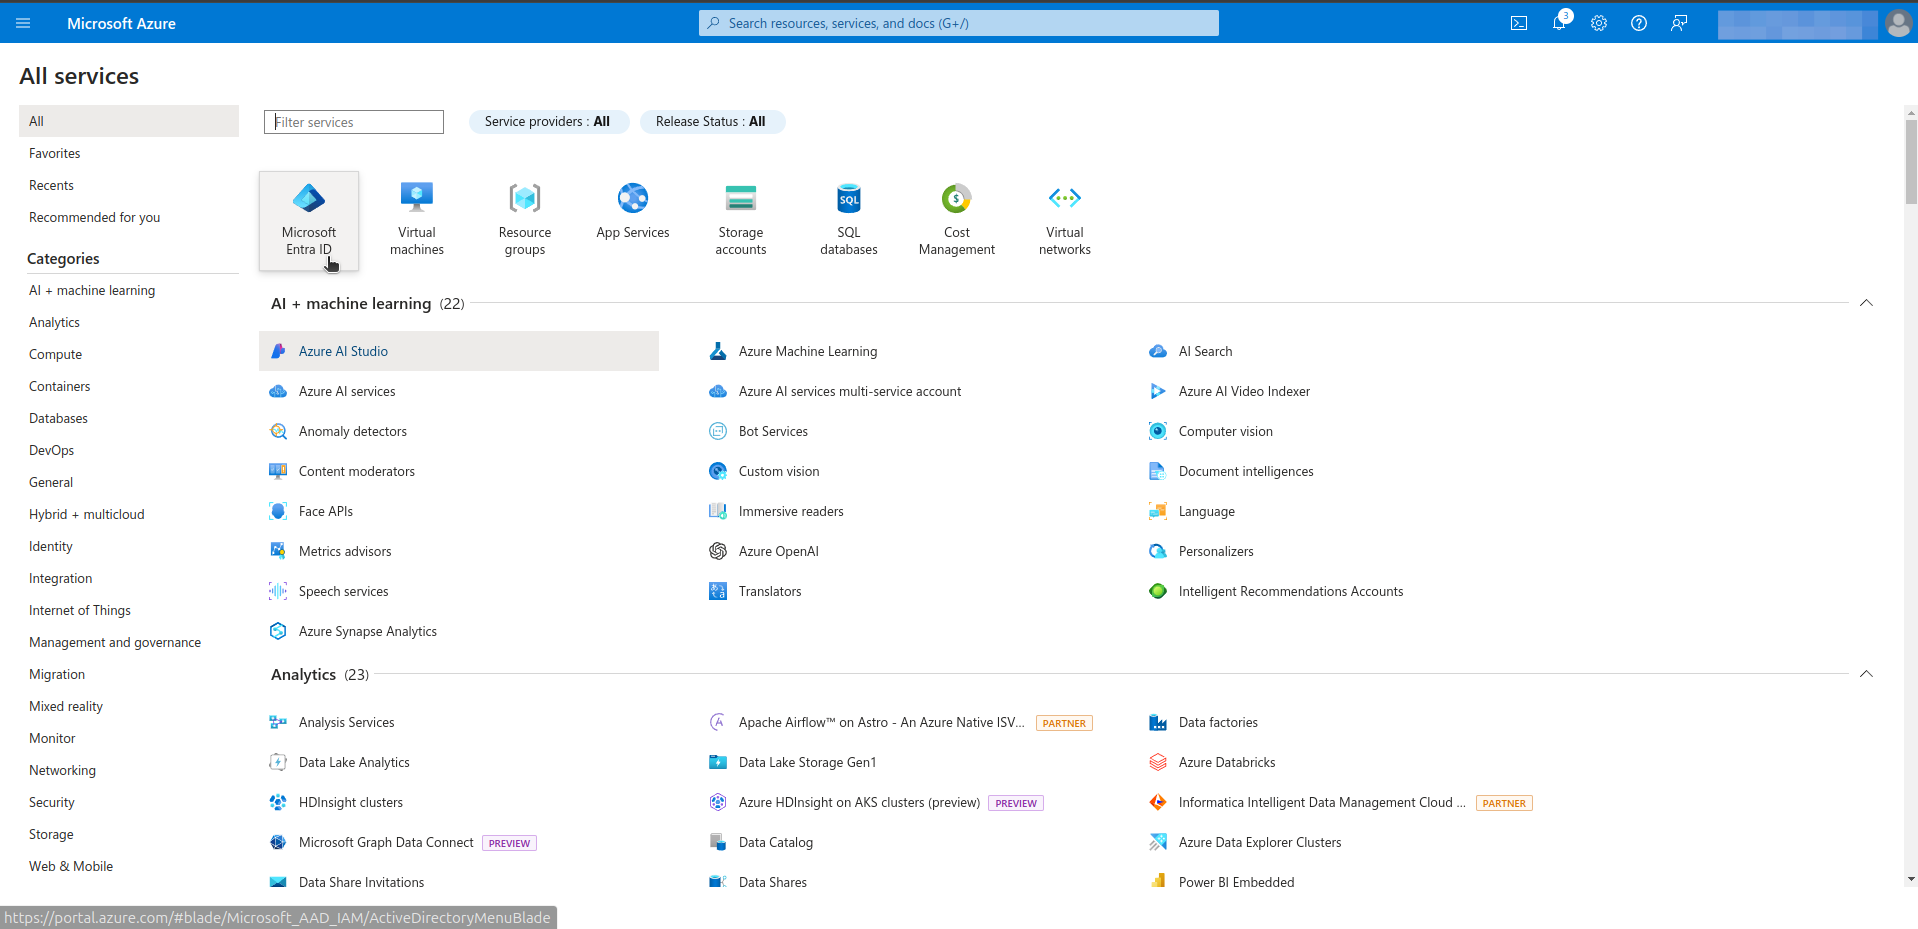Open the SQL databases tile
Image resolution: width=1918 pixels, height=929 pixels.
[x=849, y=221]
